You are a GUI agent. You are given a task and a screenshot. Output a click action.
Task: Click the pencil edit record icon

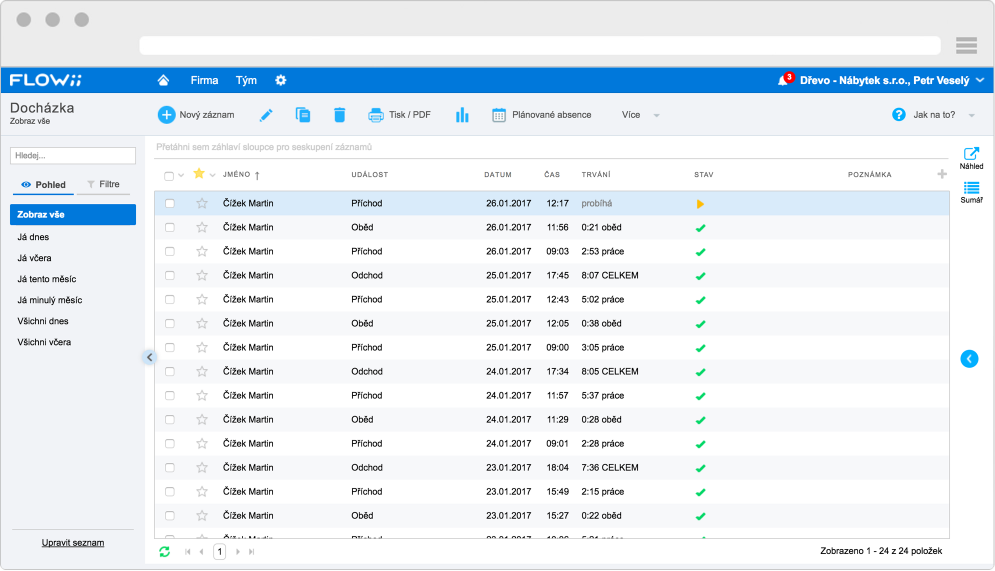266,115
